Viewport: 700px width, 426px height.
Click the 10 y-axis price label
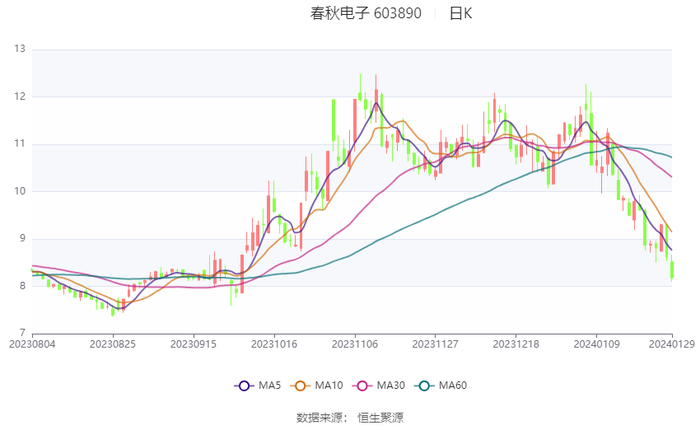tap(20, 191)
